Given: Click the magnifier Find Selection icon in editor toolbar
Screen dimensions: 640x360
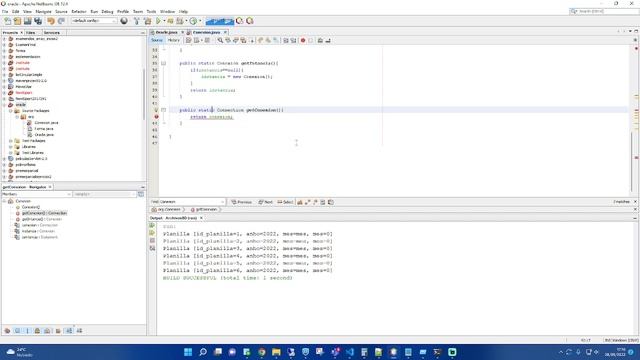Looking at the screenshot, I should [220, 40].
